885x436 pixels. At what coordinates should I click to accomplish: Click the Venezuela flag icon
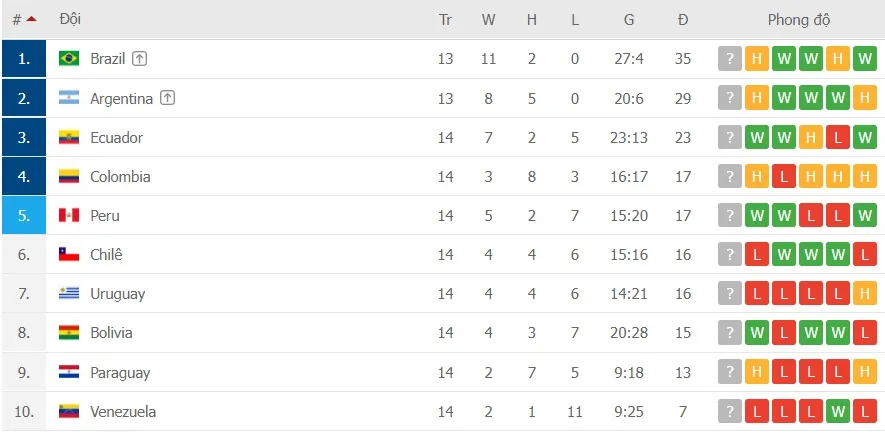(69, 411)
